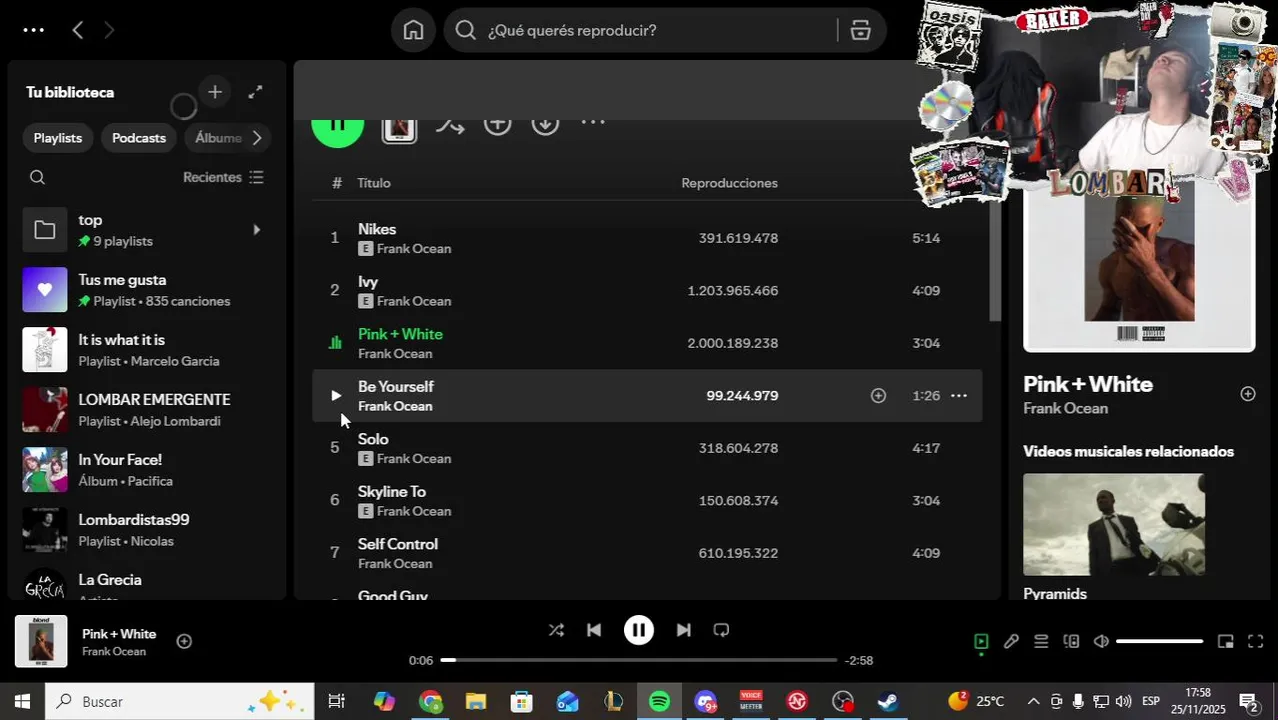Enter full screen mode
The height and width of the screenshot is (720, 1278).
pyautogui.click(x=1256, y=642)
